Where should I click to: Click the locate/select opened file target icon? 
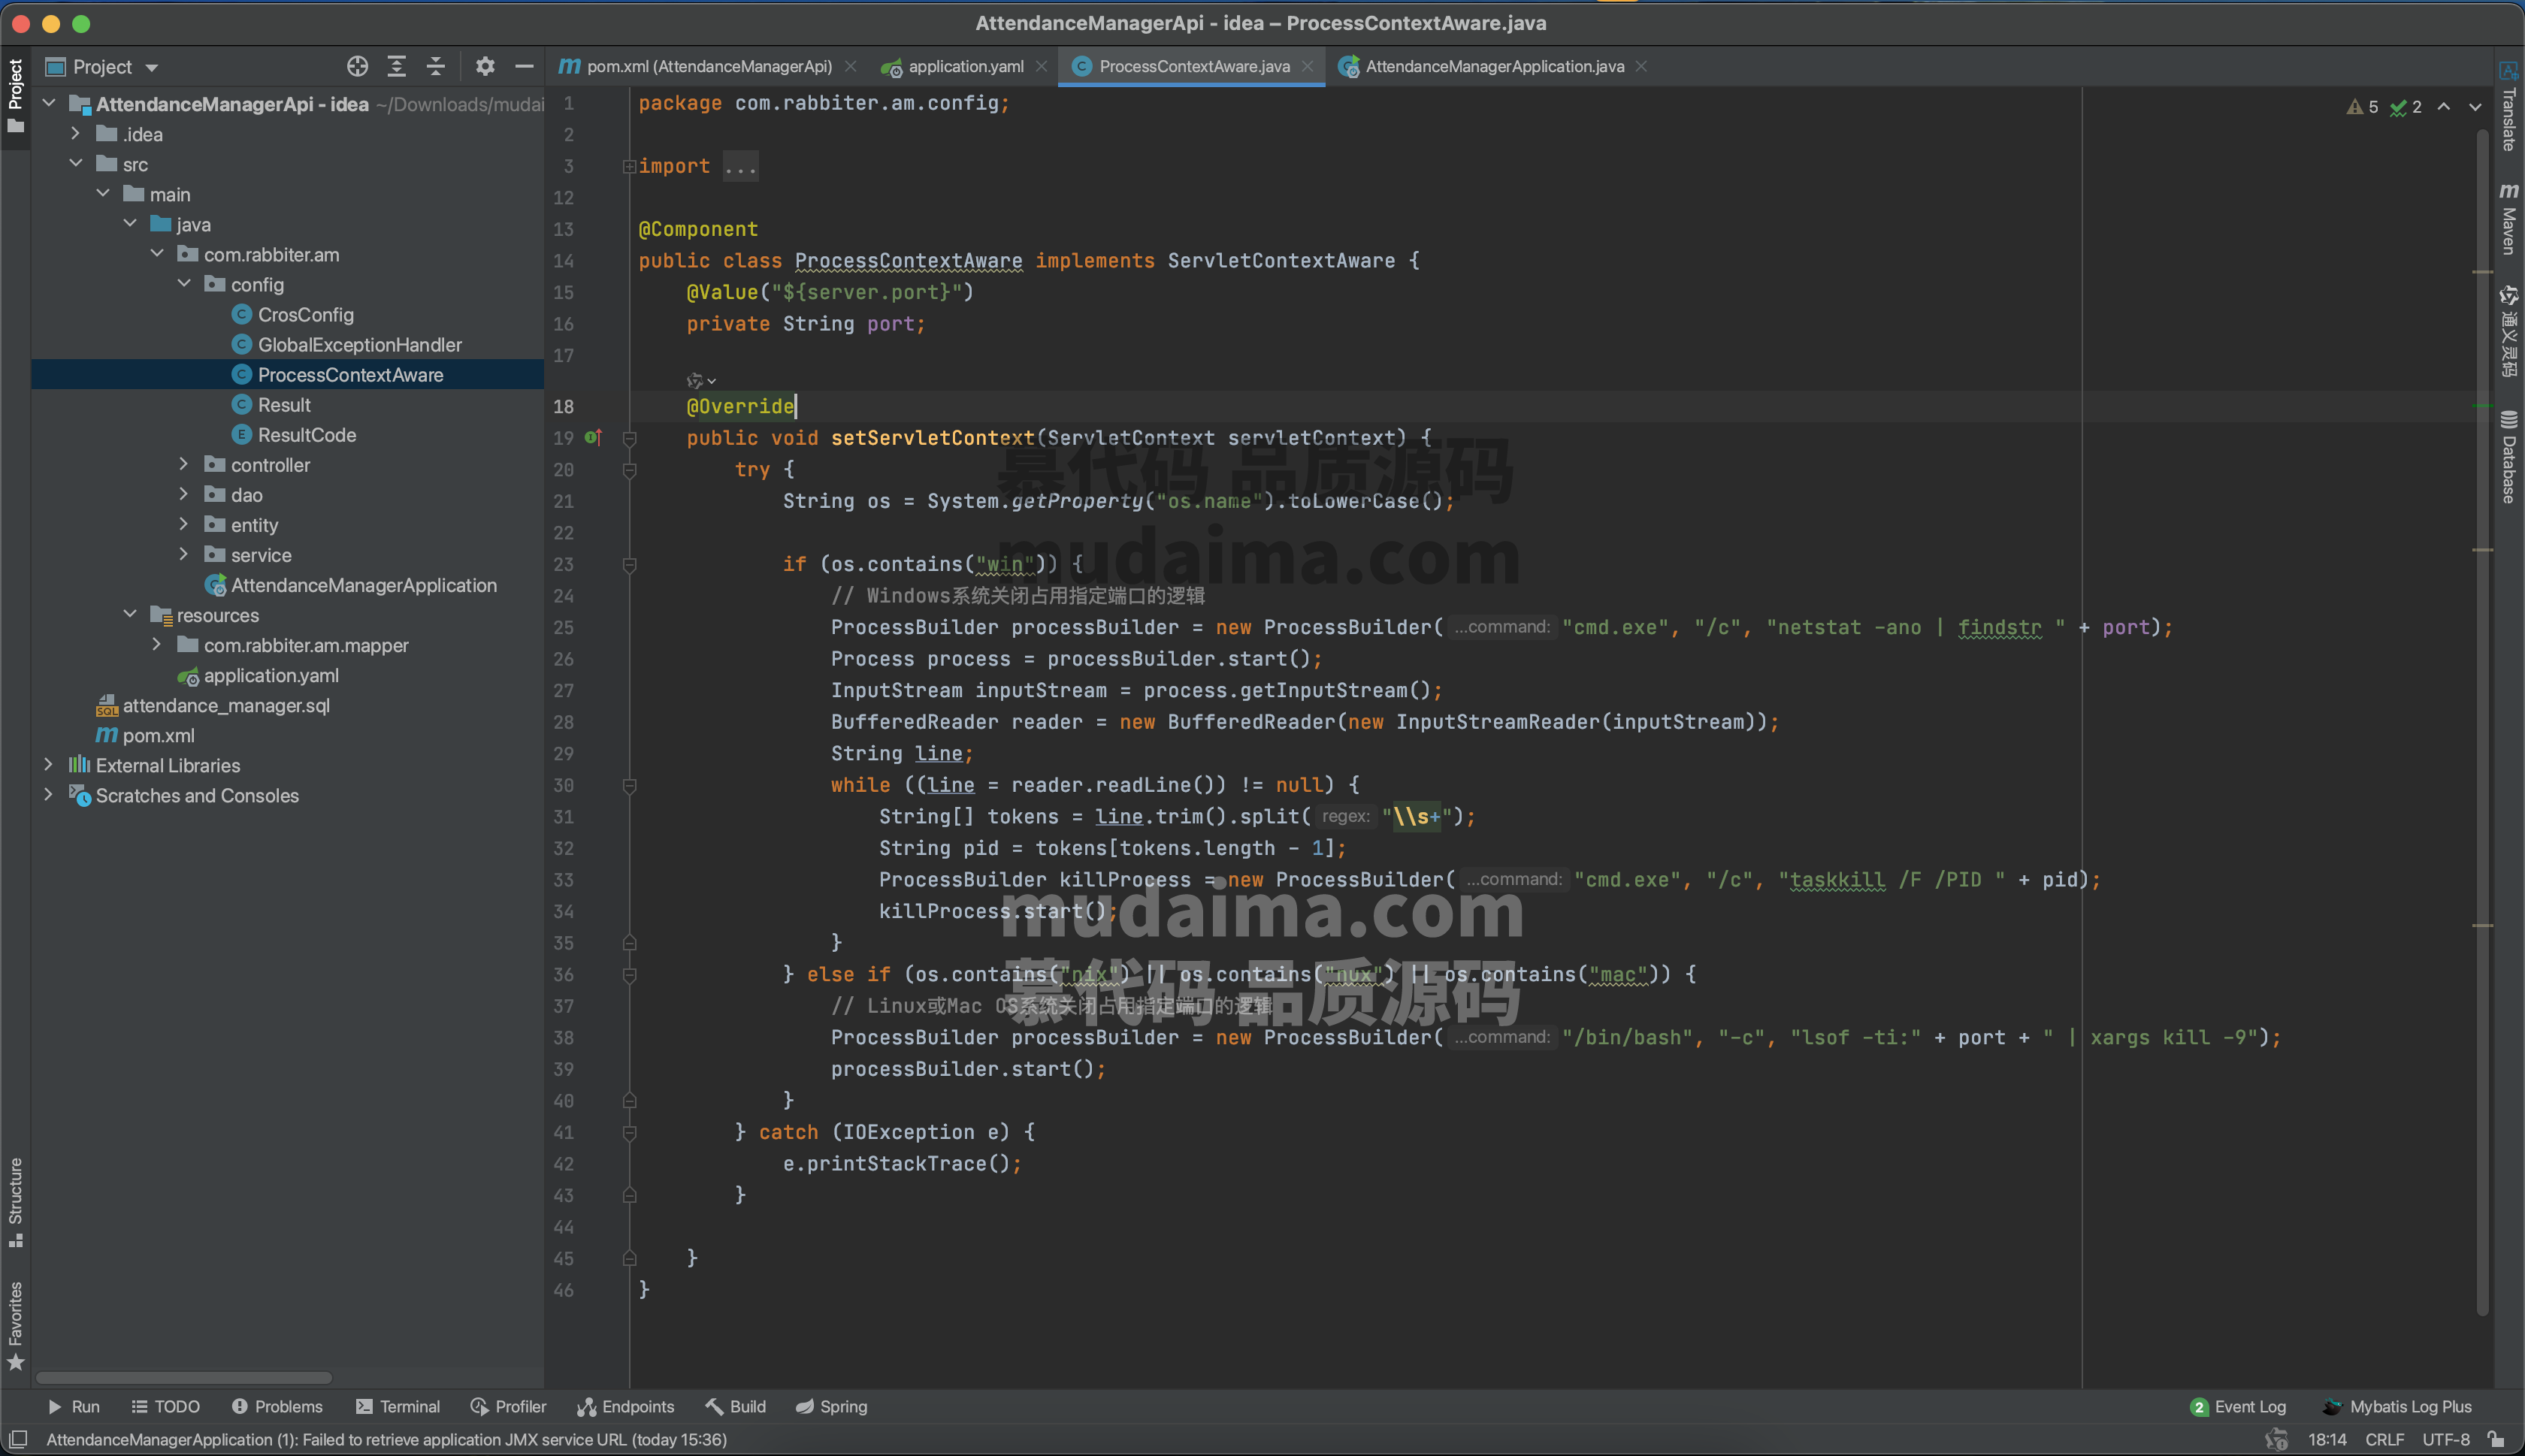[357, 67]
